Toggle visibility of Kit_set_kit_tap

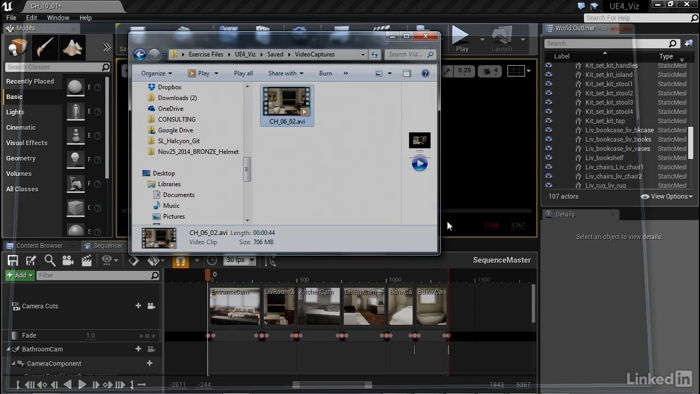548,120
